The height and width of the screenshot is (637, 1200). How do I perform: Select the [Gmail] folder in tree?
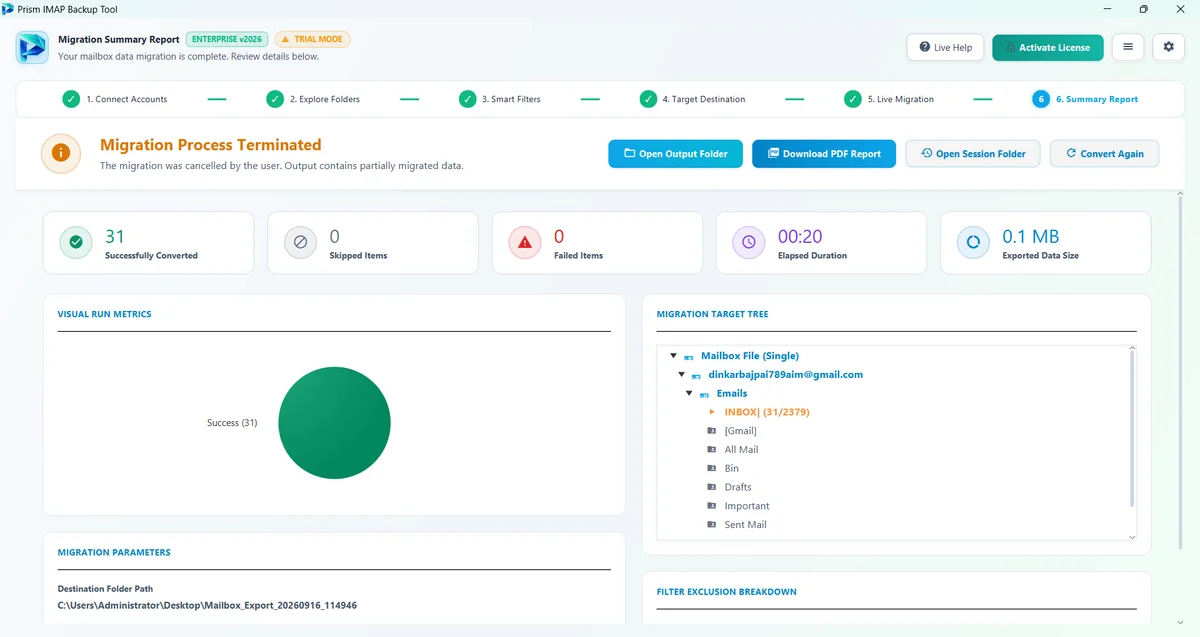click(740, 431)
